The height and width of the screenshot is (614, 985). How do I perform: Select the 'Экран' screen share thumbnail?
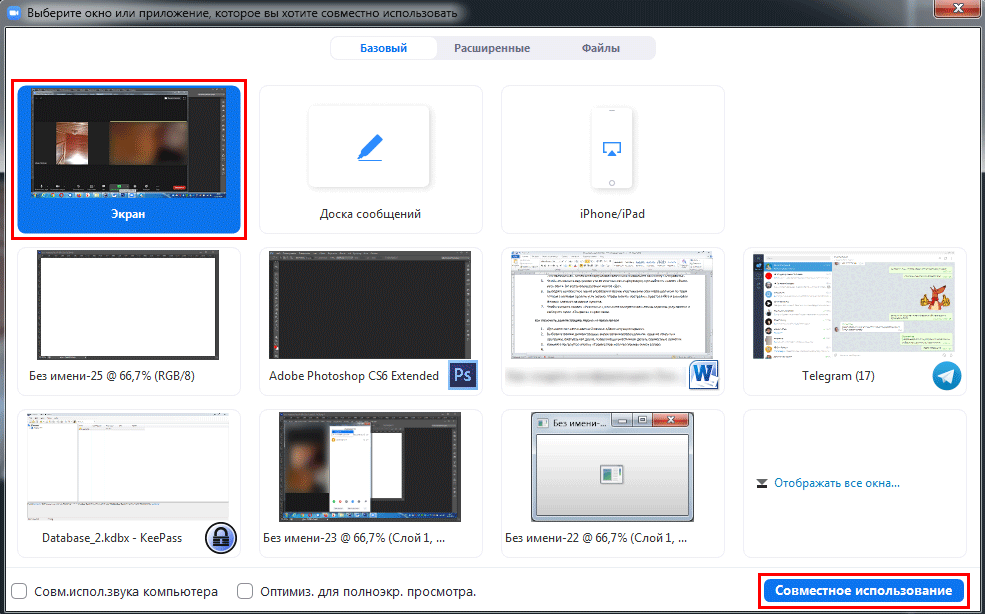pos(126,160)
